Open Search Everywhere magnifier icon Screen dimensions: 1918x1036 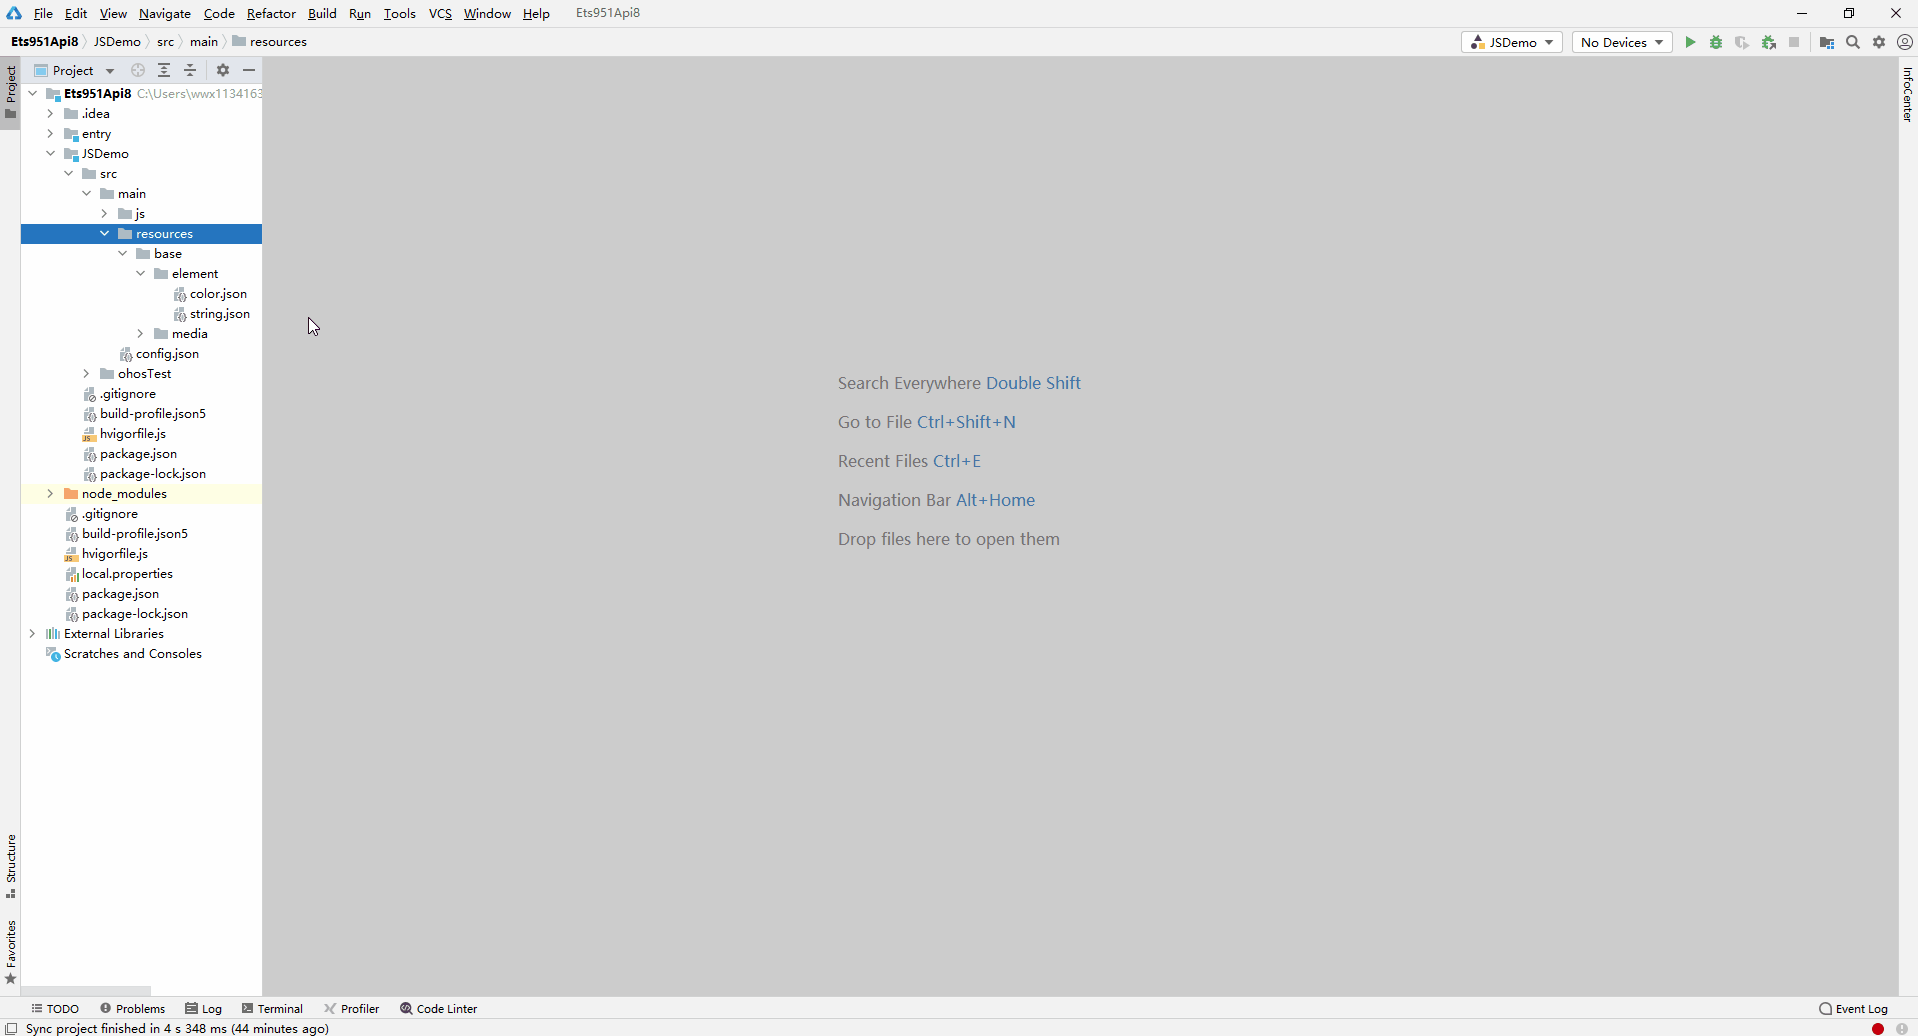1853,42
